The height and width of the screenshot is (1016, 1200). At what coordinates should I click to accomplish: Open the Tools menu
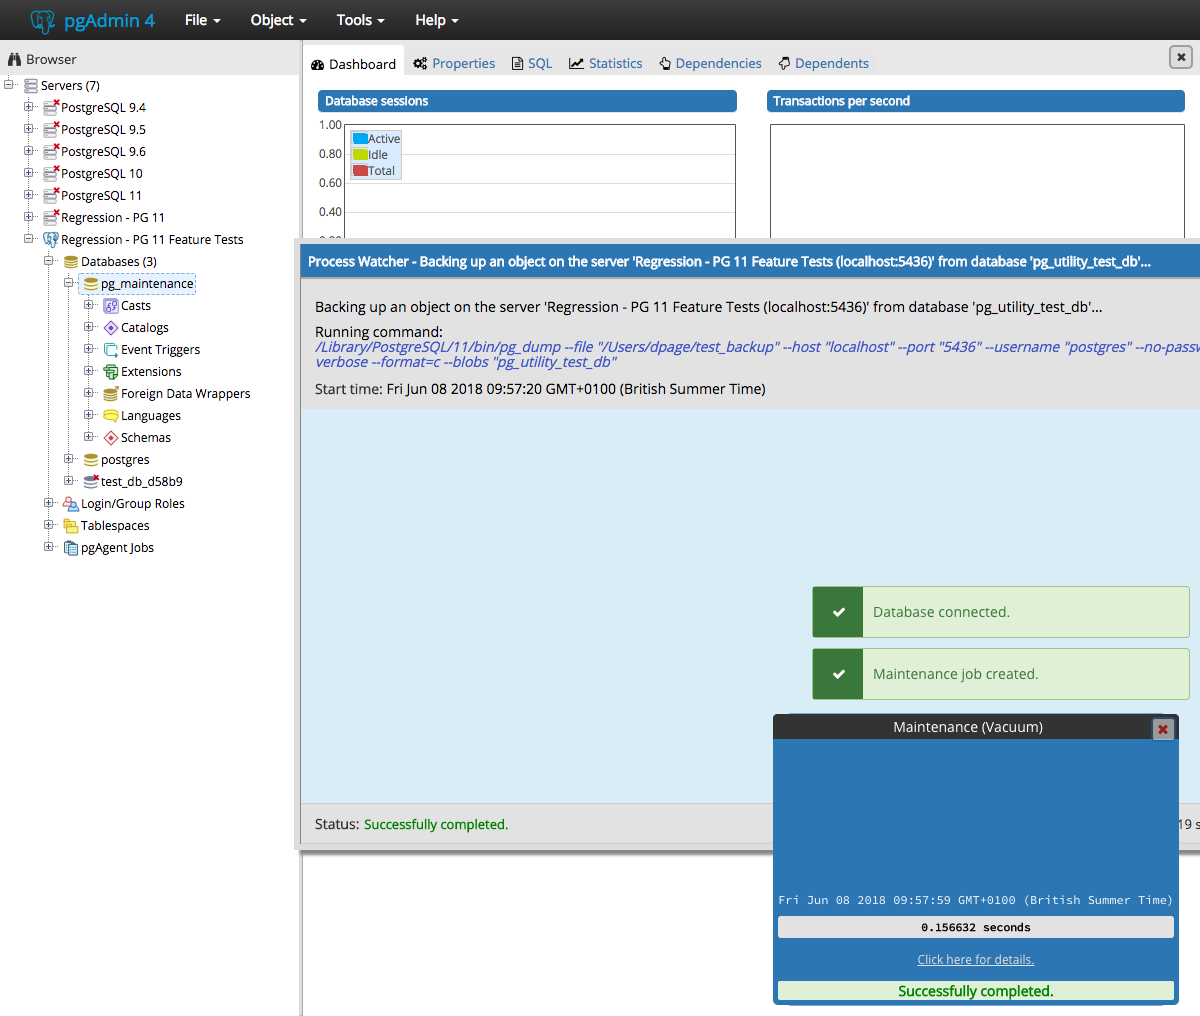[360, 20]
